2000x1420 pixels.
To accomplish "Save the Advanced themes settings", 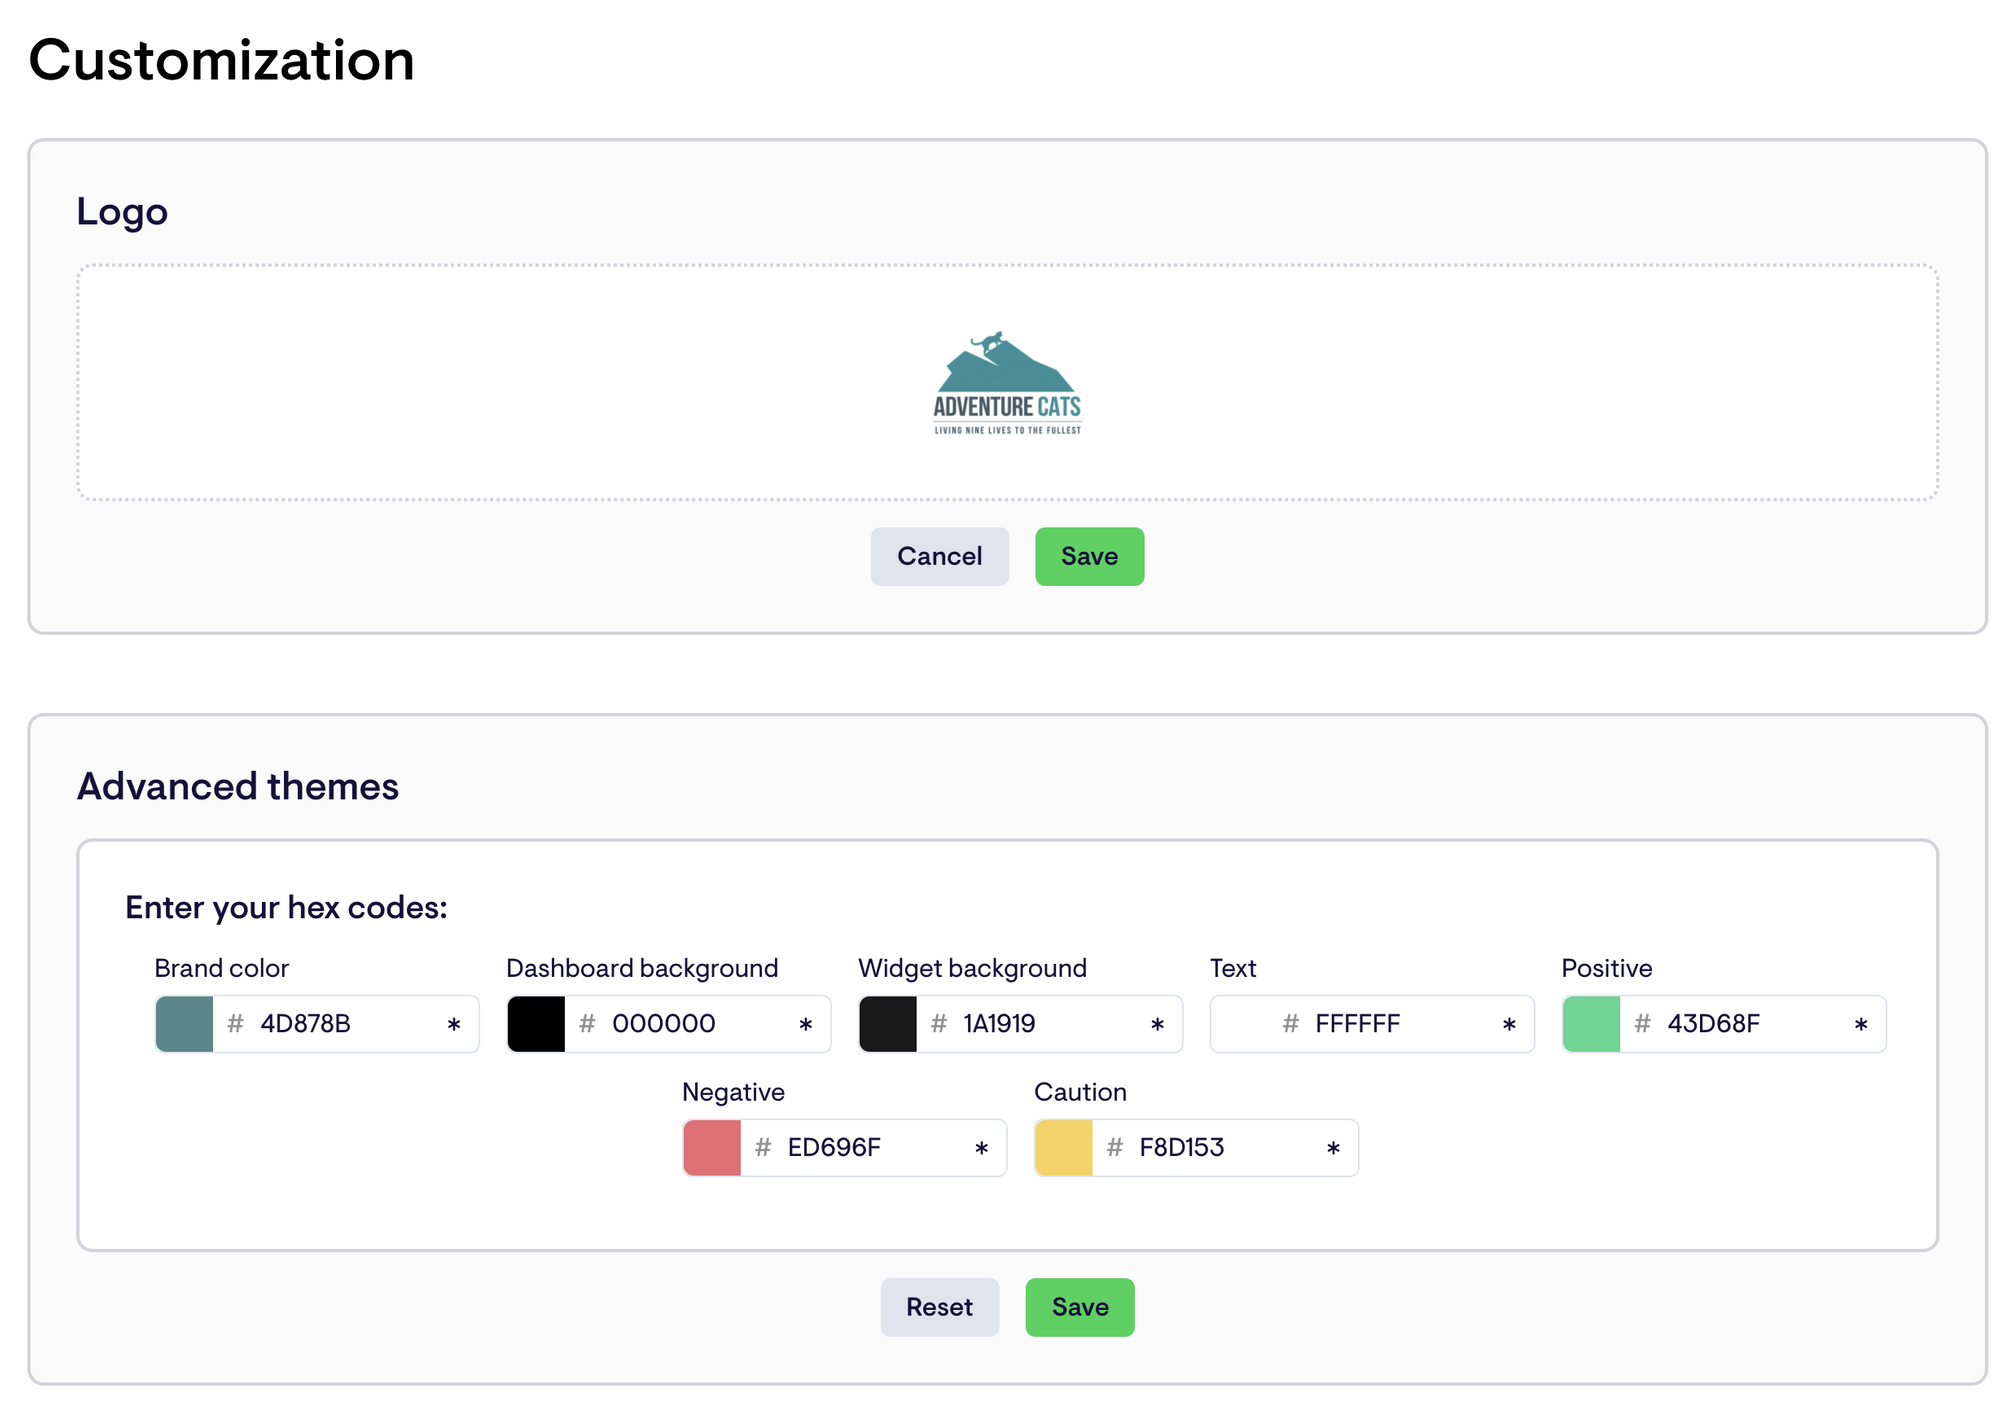I will coord(1080,1307).
